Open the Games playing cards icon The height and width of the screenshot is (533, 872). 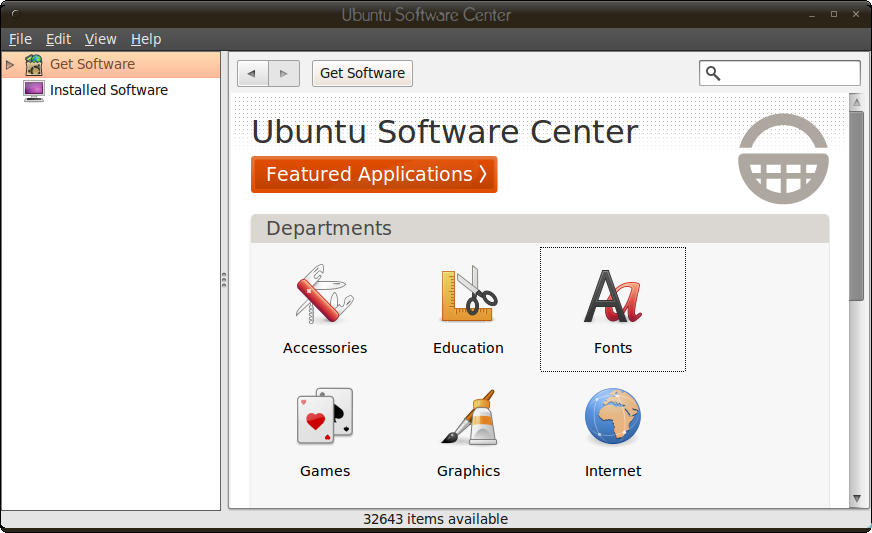(324, 417)
